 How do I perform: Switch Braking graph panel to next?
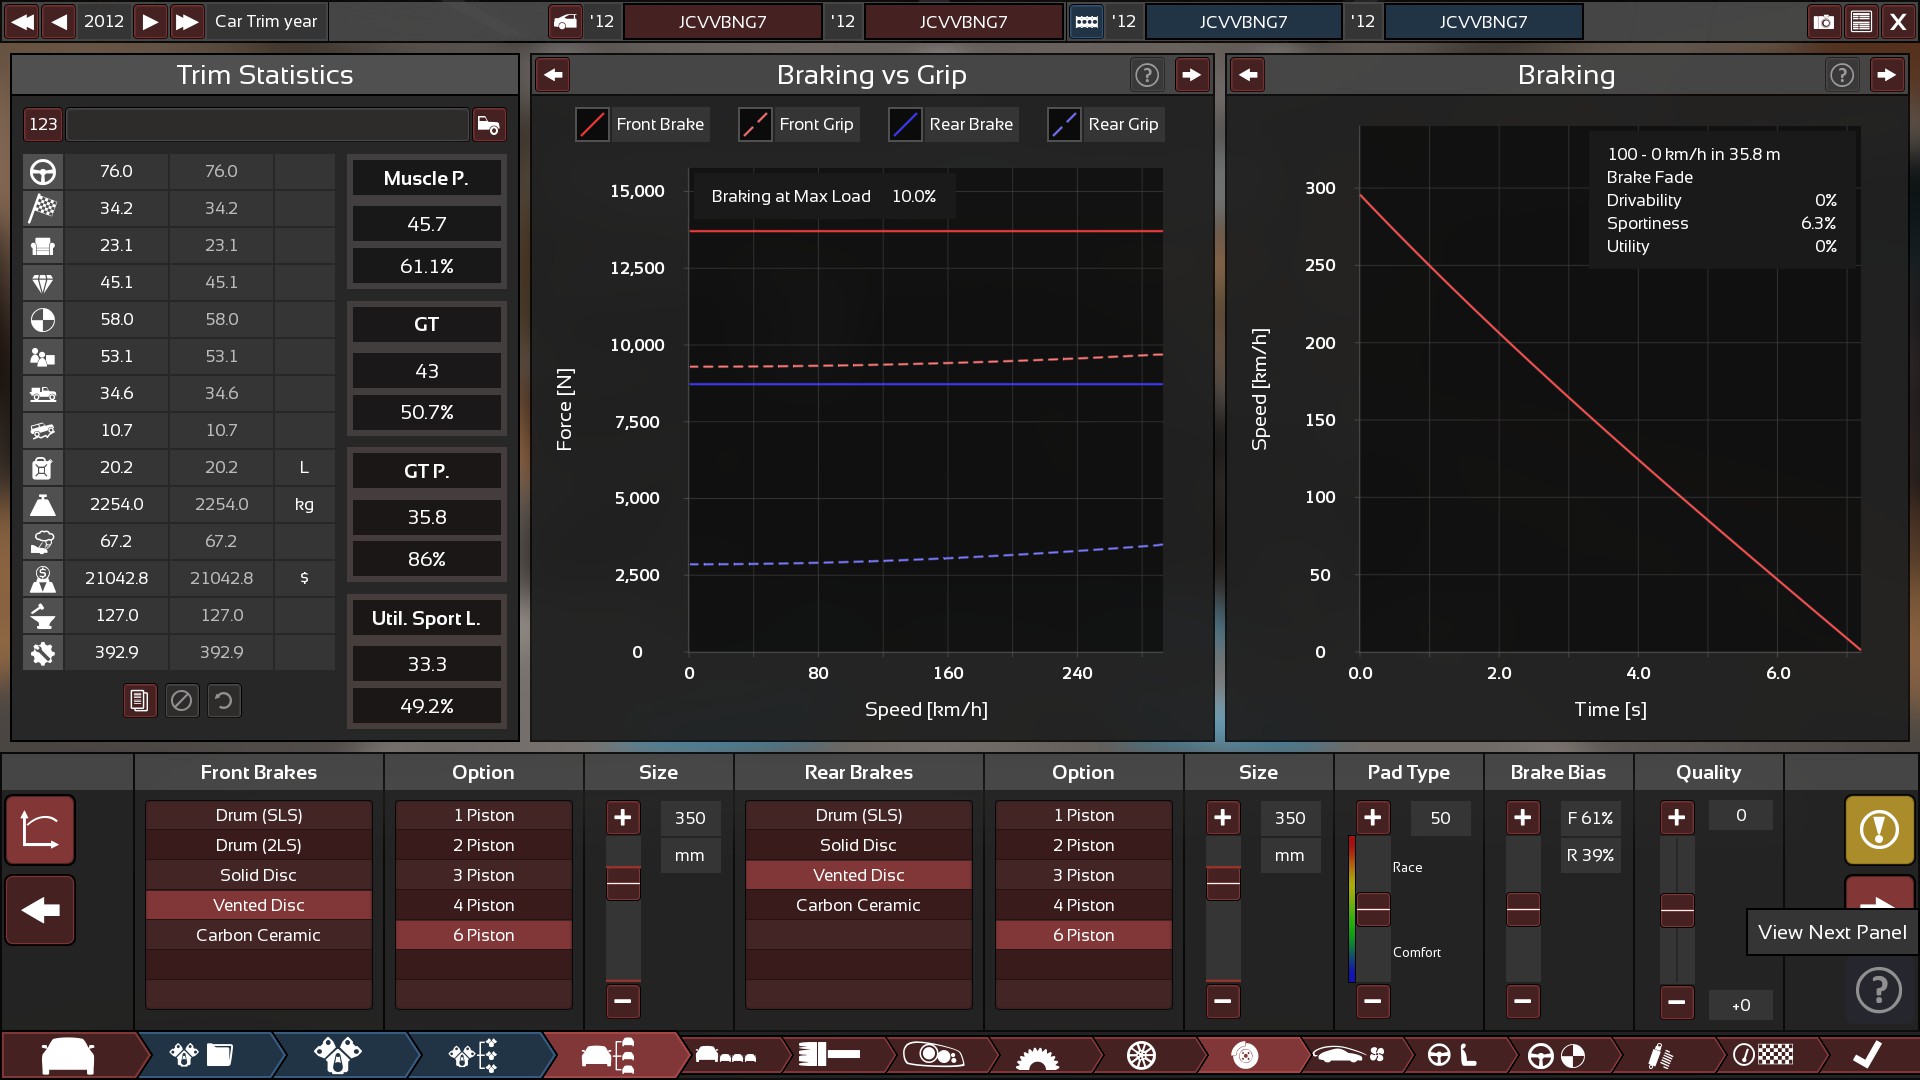click(x=1886, y=74)
